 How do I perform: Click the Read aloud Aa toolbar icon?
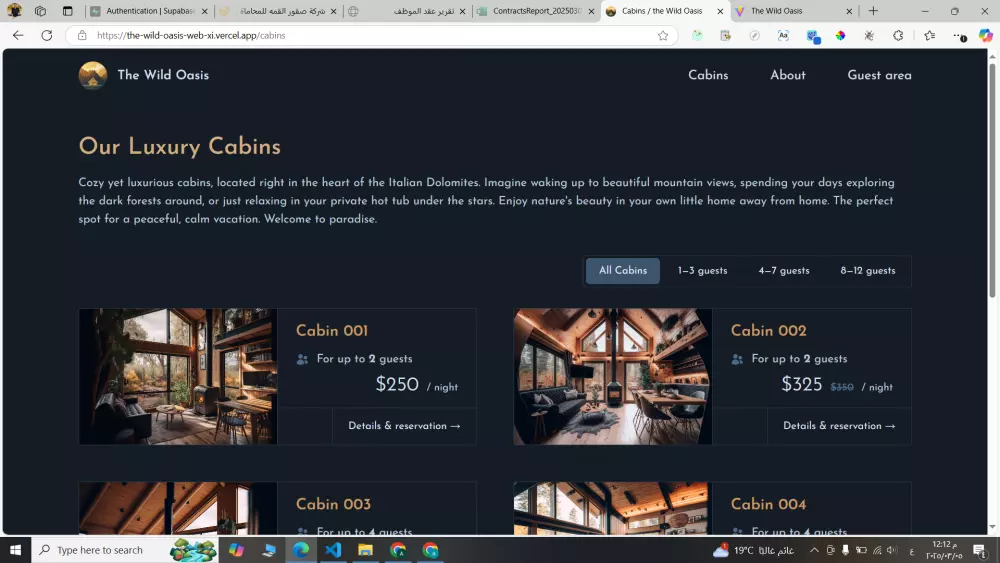[783, 36]
